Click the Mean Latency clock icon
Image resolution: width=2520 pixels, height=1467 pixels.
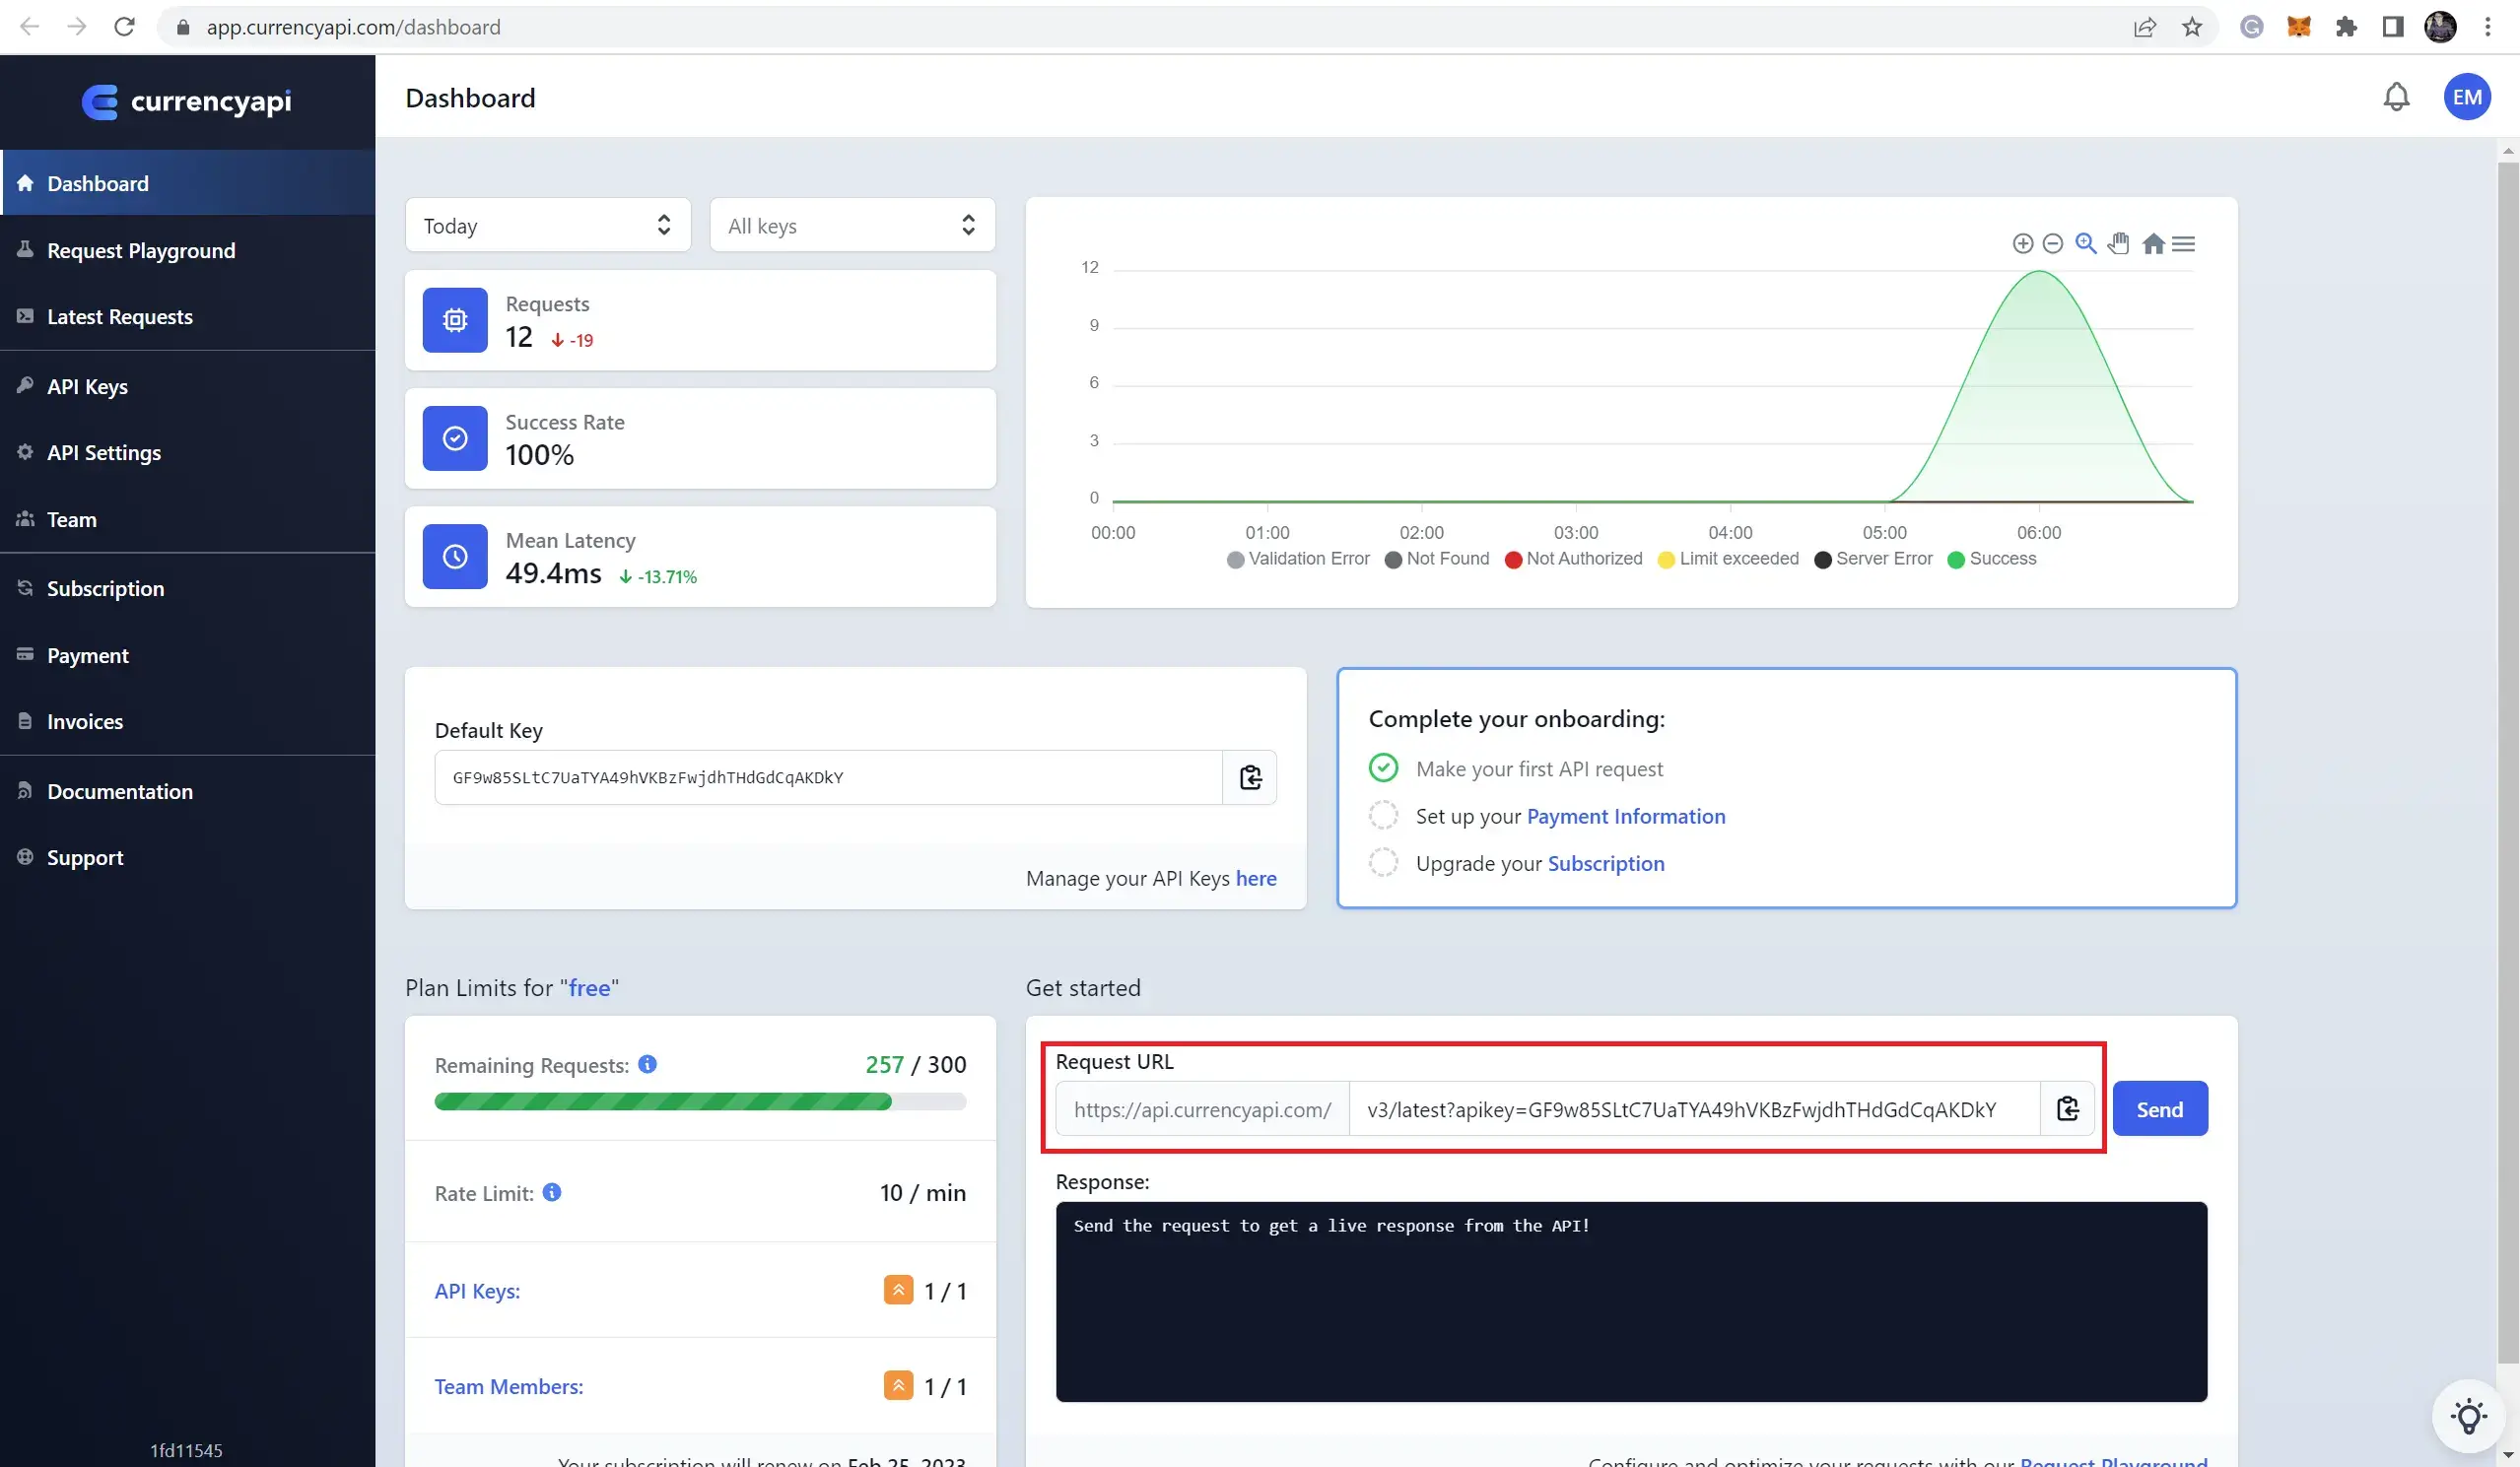coord(455,556)
